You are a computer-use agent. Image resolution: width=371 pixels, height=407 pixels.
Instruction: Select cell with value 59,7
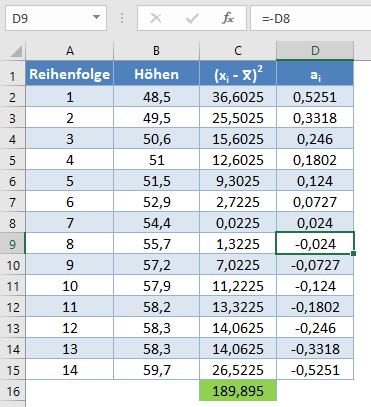pos(156,370)
